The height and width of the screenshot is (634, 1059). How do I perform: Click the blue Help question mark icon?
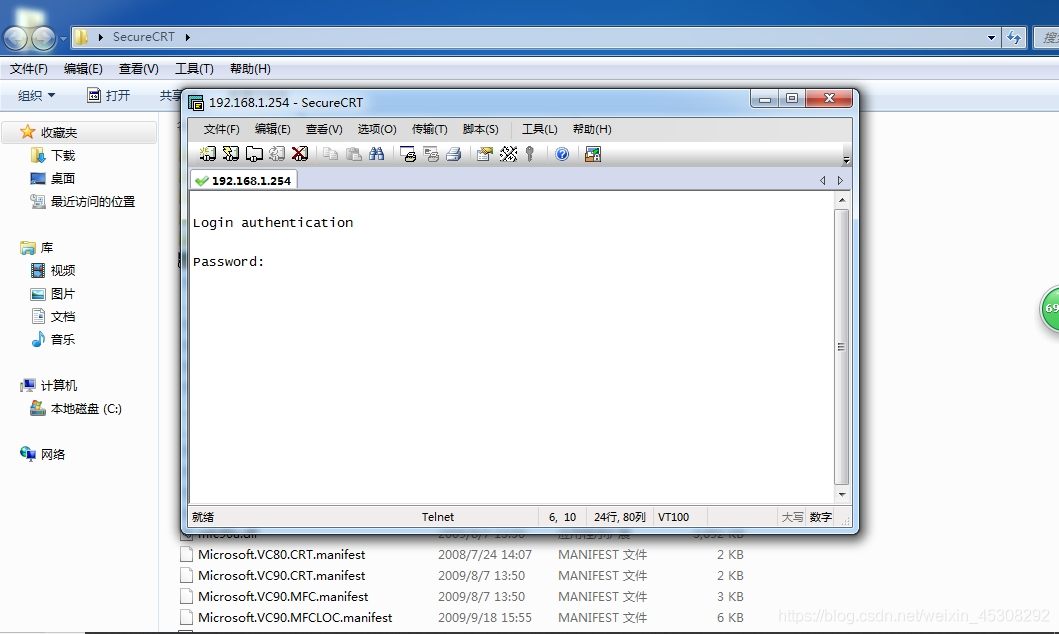[x=562, y=154]
